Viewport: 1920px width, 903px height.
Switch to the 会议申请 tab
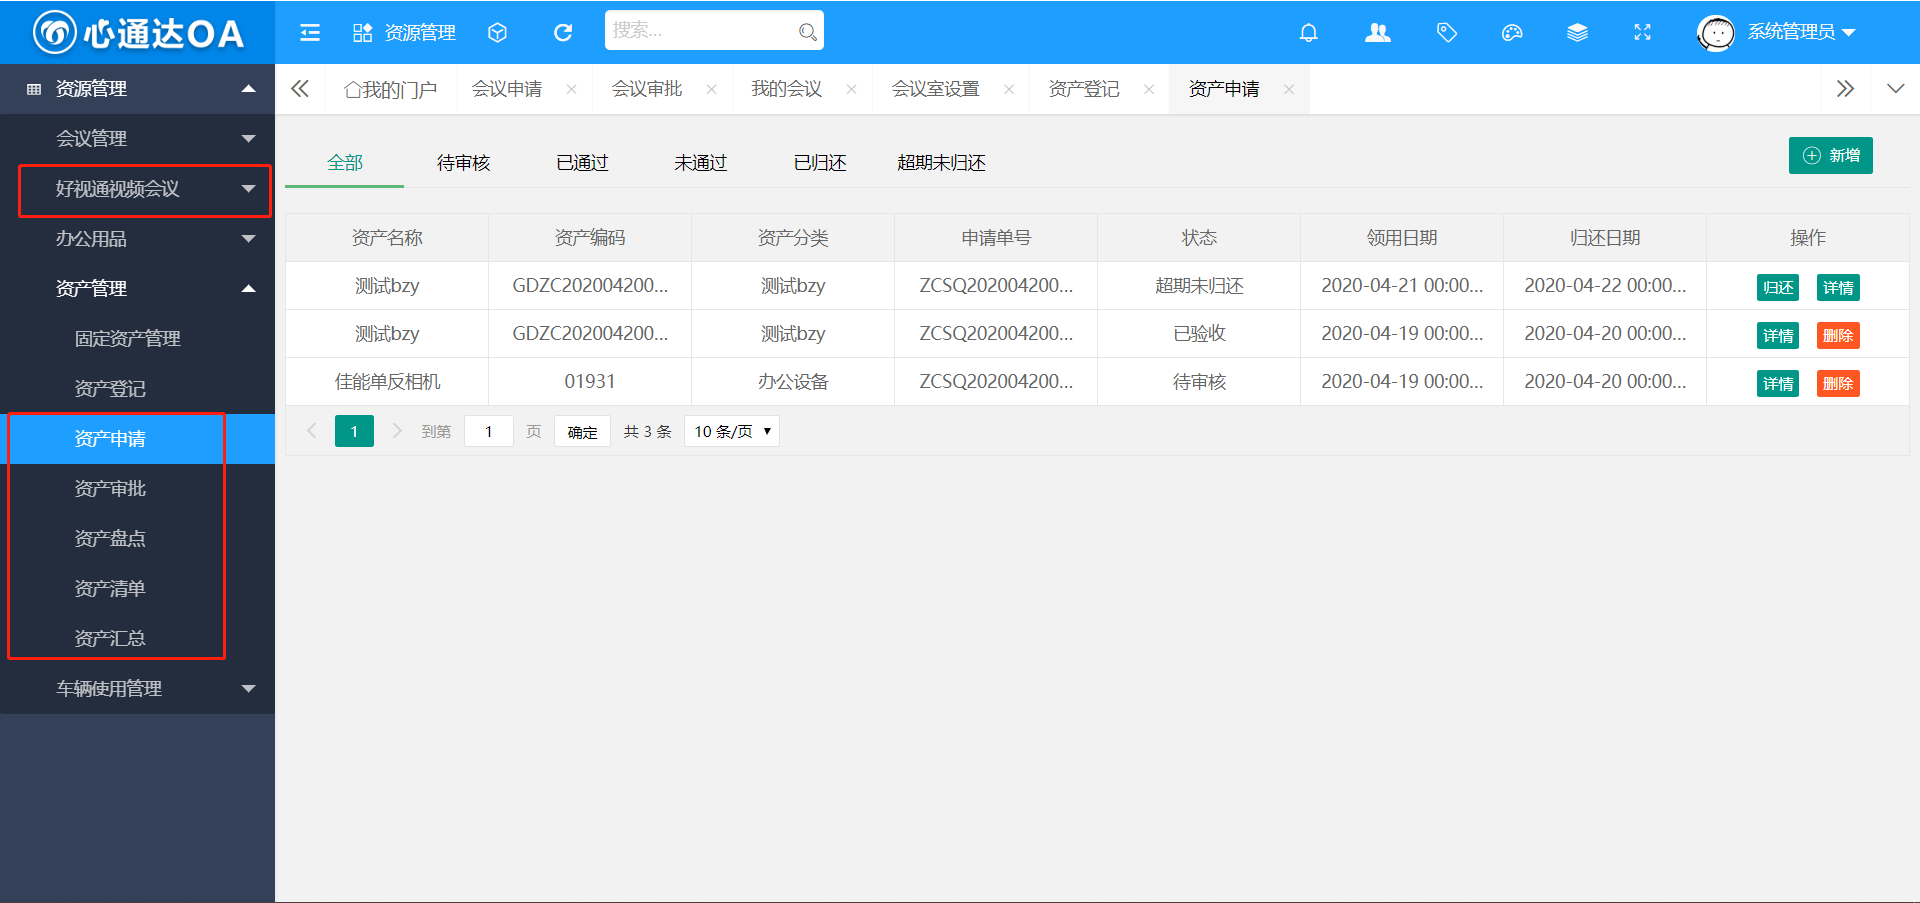coord(507,89)
